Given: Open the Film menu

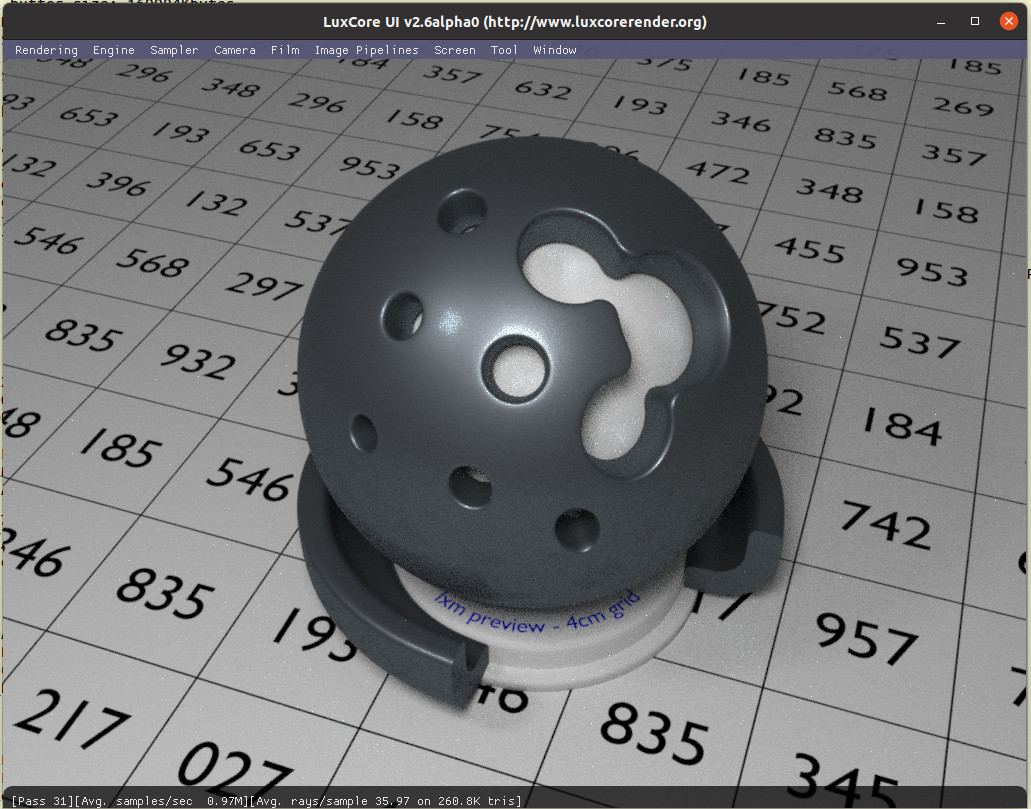Looking at the screenshot, I should pos(285,50).
